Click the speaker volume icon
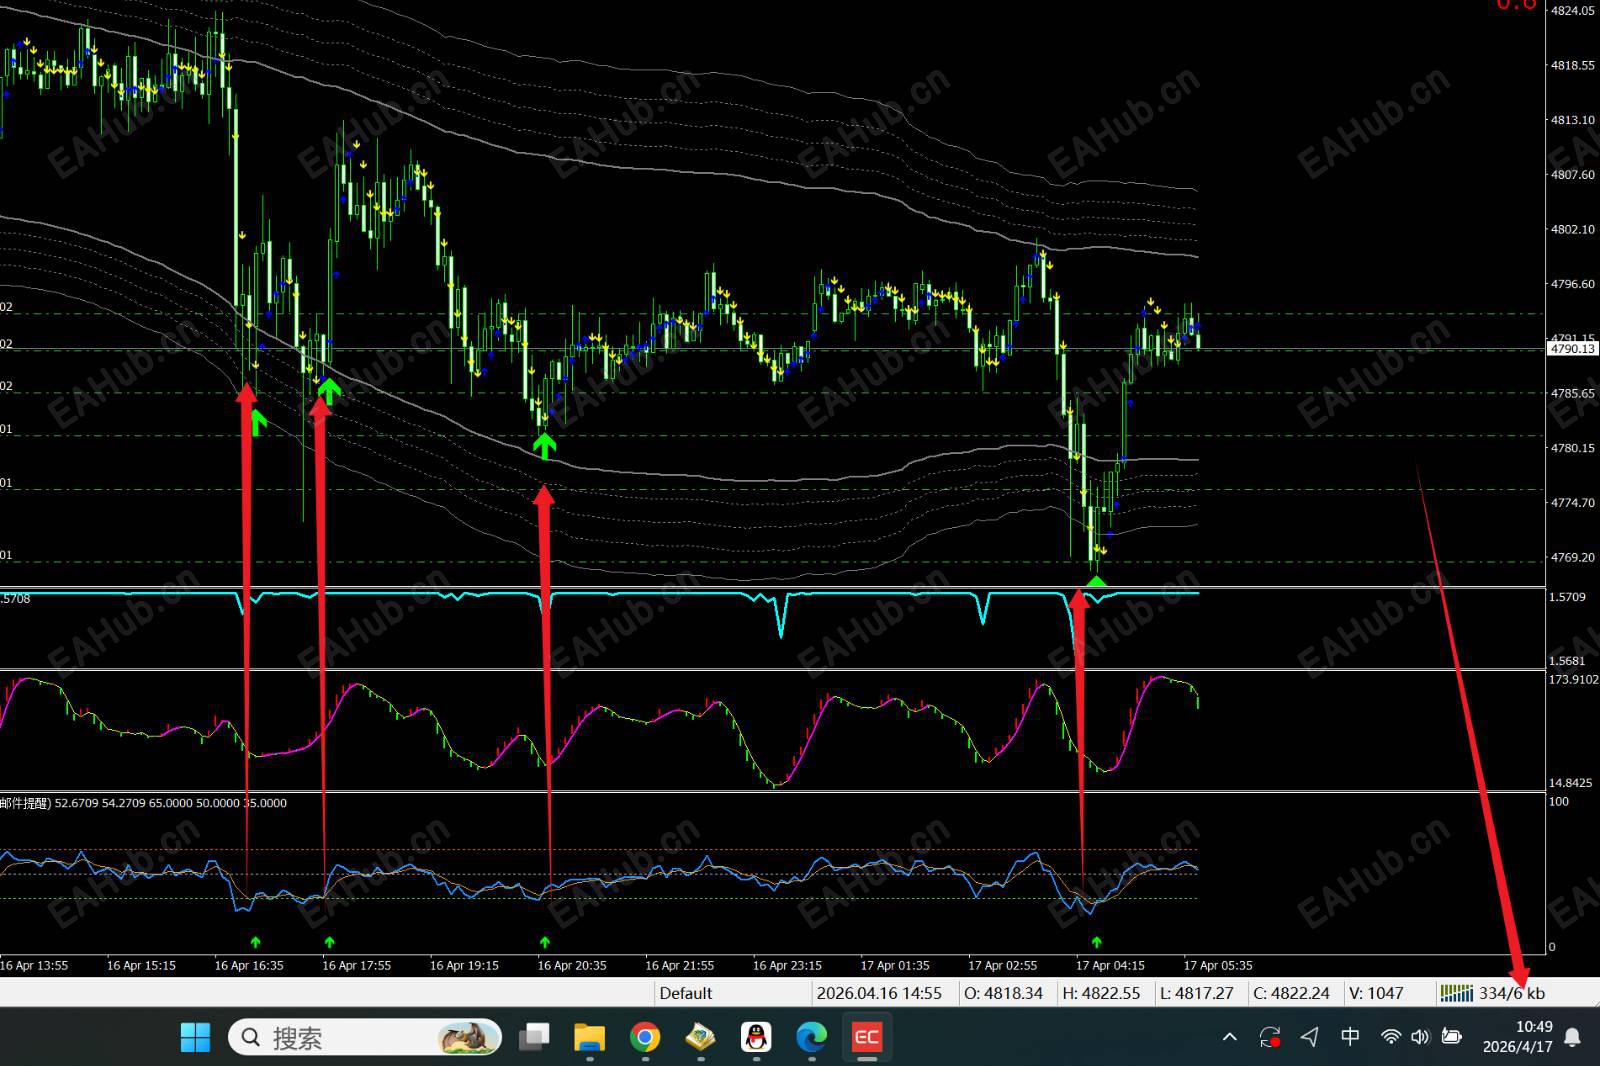 click(1420, 1037)
